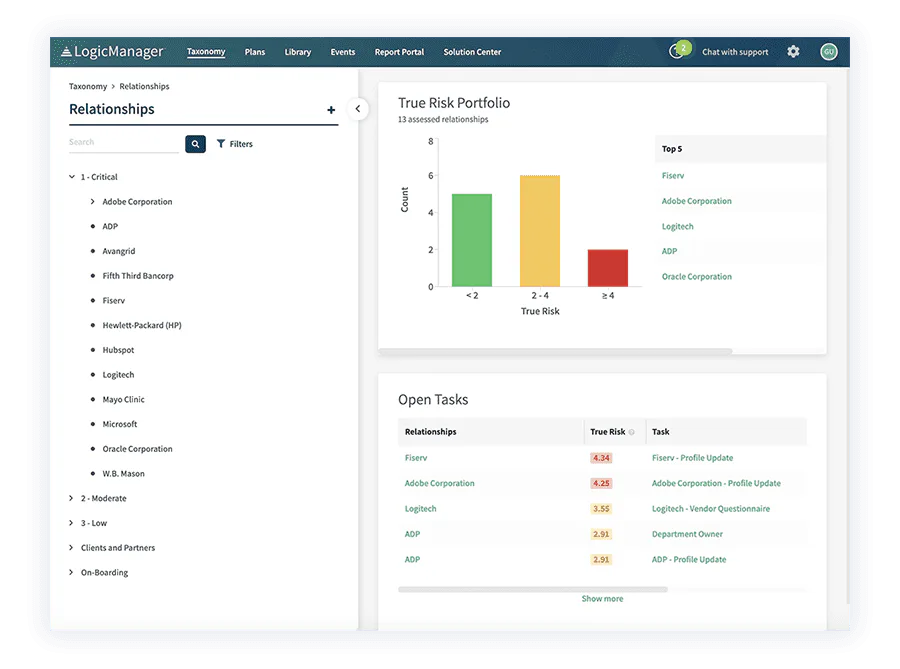This screenshot has width=900, height=669.
Task: Open settings via the gear icon
Action: [793, 51]
